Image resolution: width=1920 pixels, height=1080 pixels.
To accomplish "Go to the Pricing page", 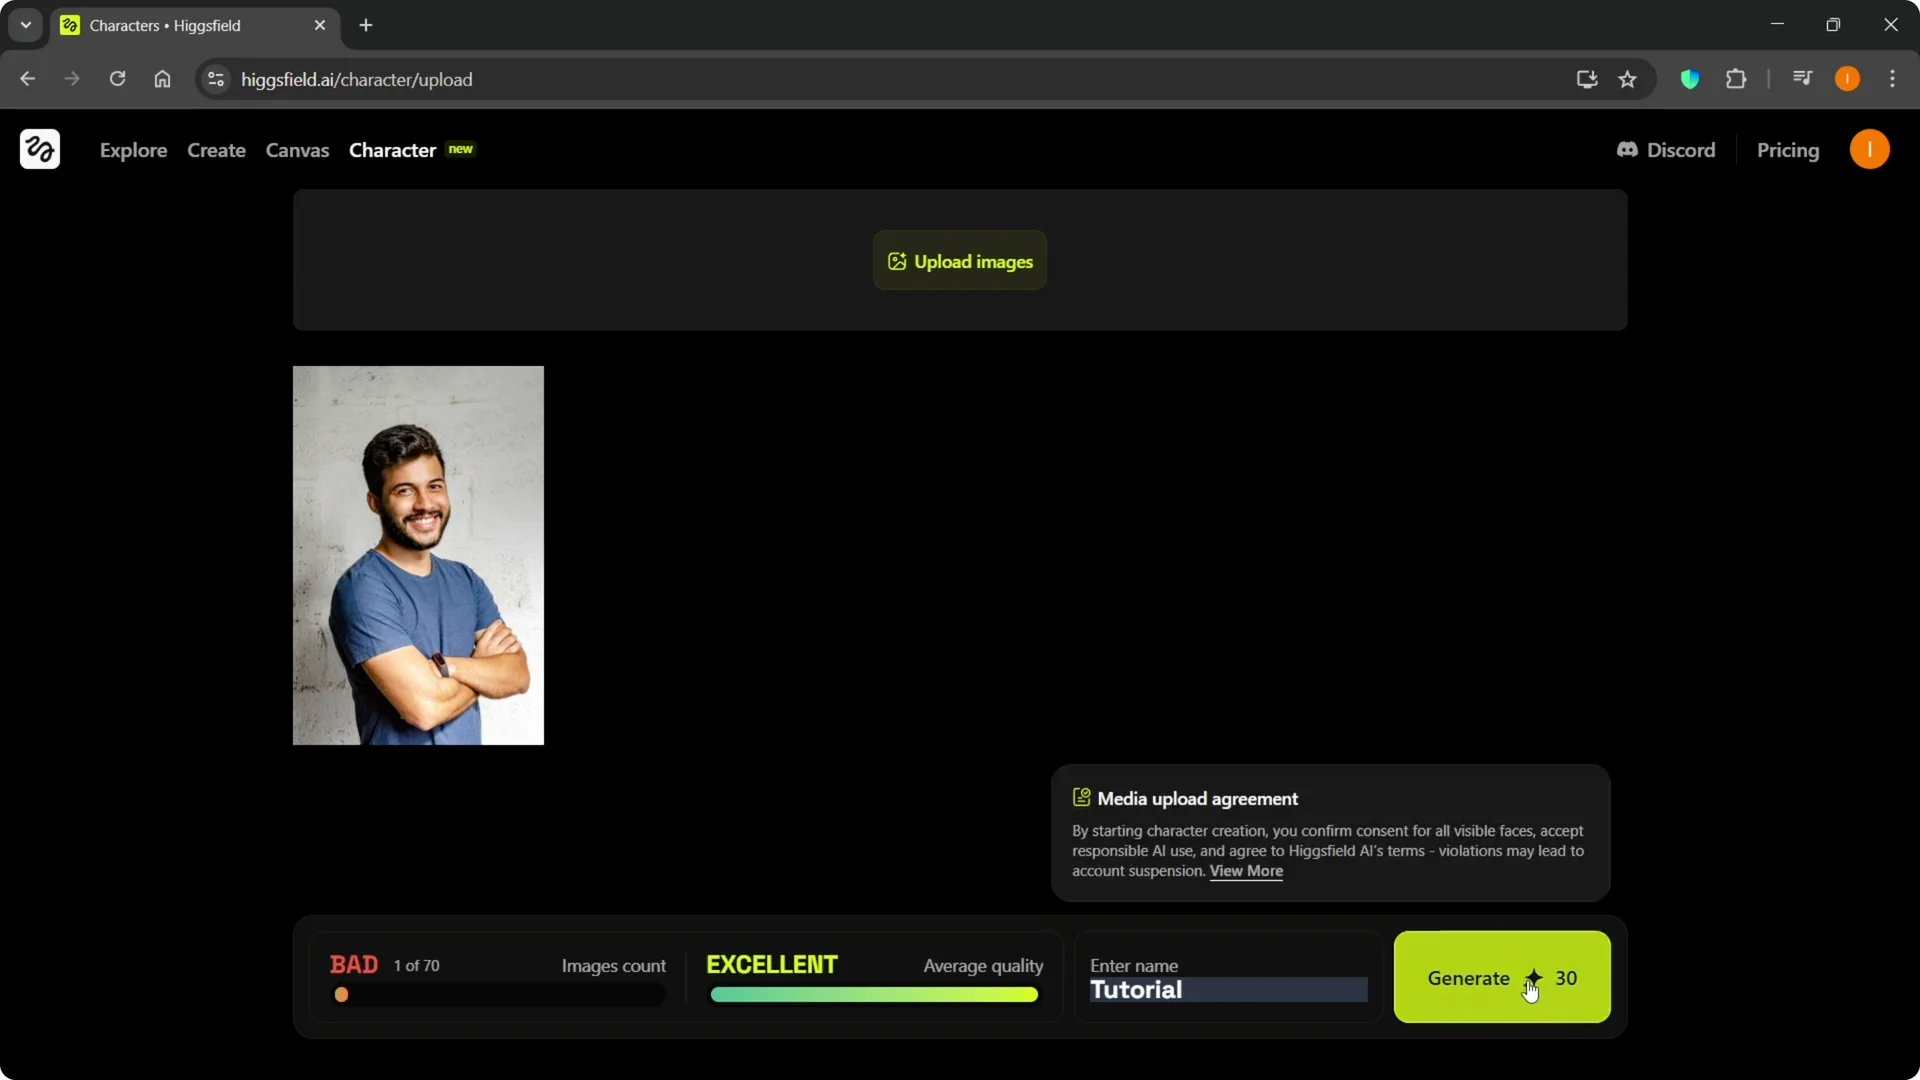I will 1789,150.
